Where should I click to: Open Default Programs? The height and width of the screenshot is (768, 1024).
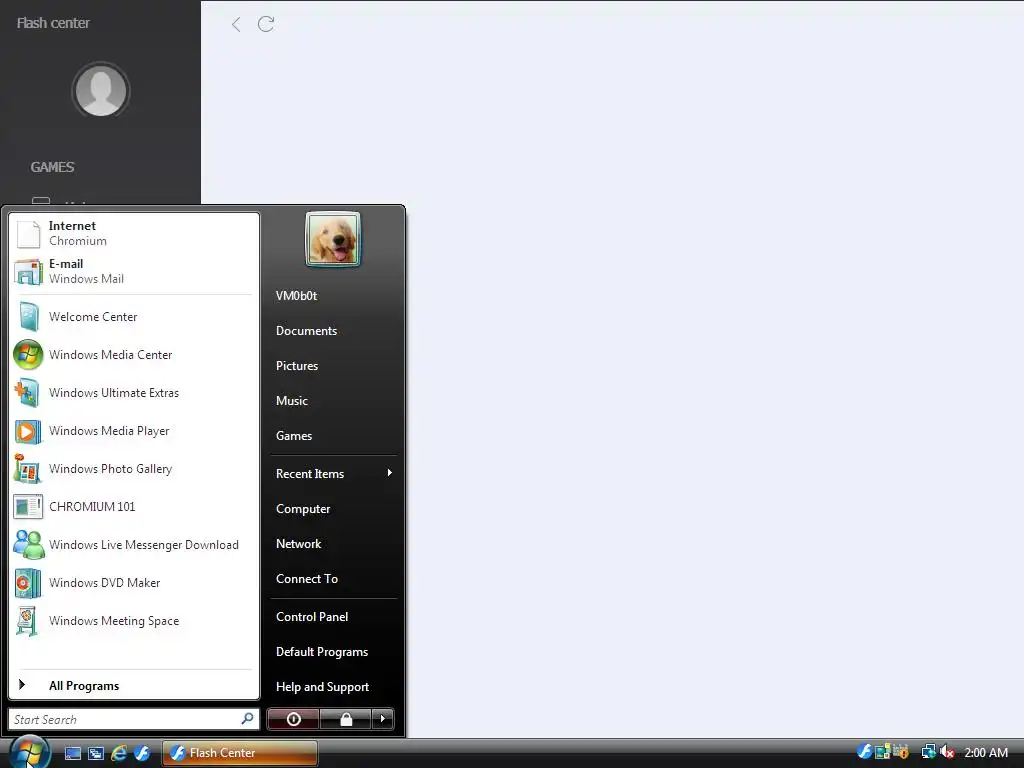pyautogui.click(x=333, y=652)
